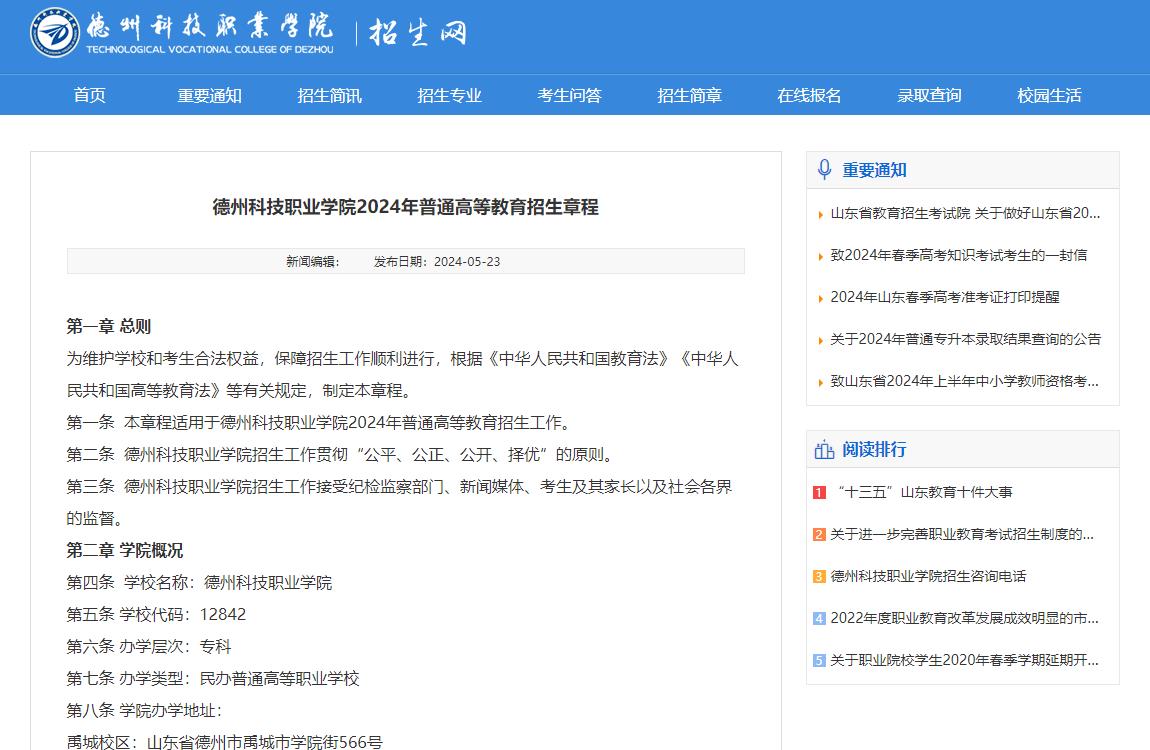Click the line starting 第一条 本章程适用于
1150x750 pixels.
point(319,422)
